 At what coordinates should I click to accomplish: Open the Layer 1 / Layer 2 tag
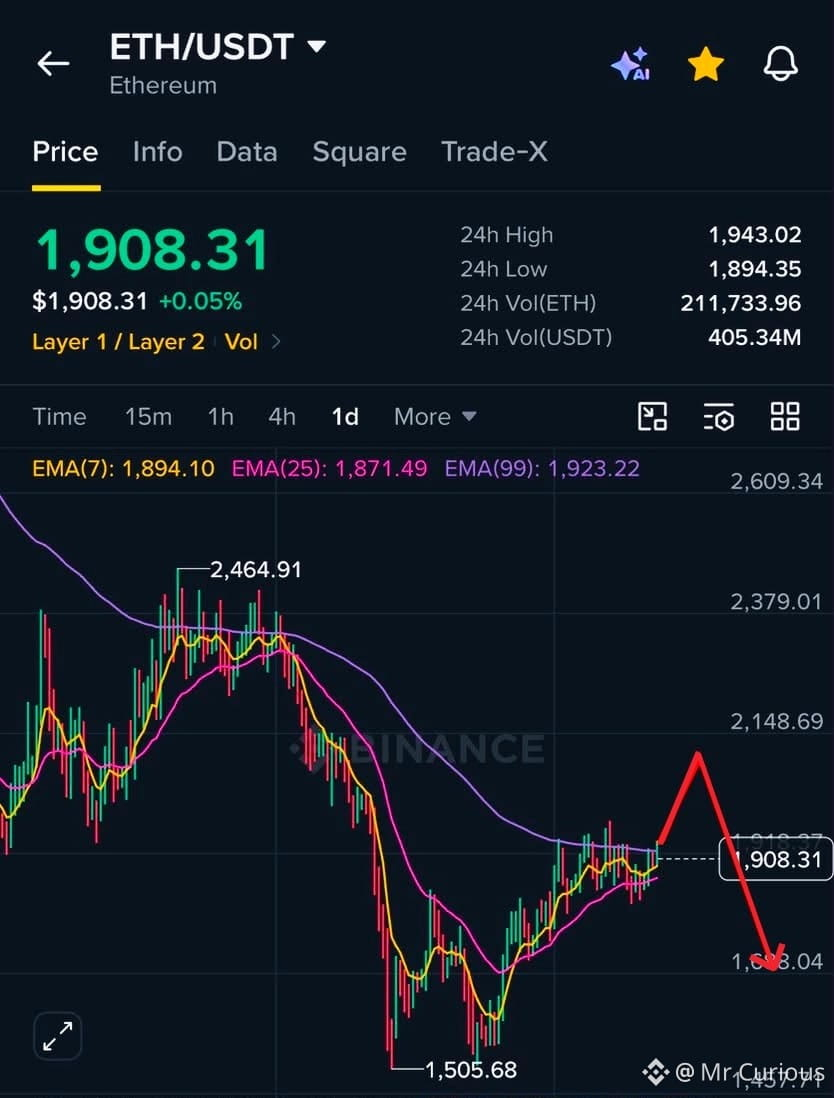[x=118, y=342]
